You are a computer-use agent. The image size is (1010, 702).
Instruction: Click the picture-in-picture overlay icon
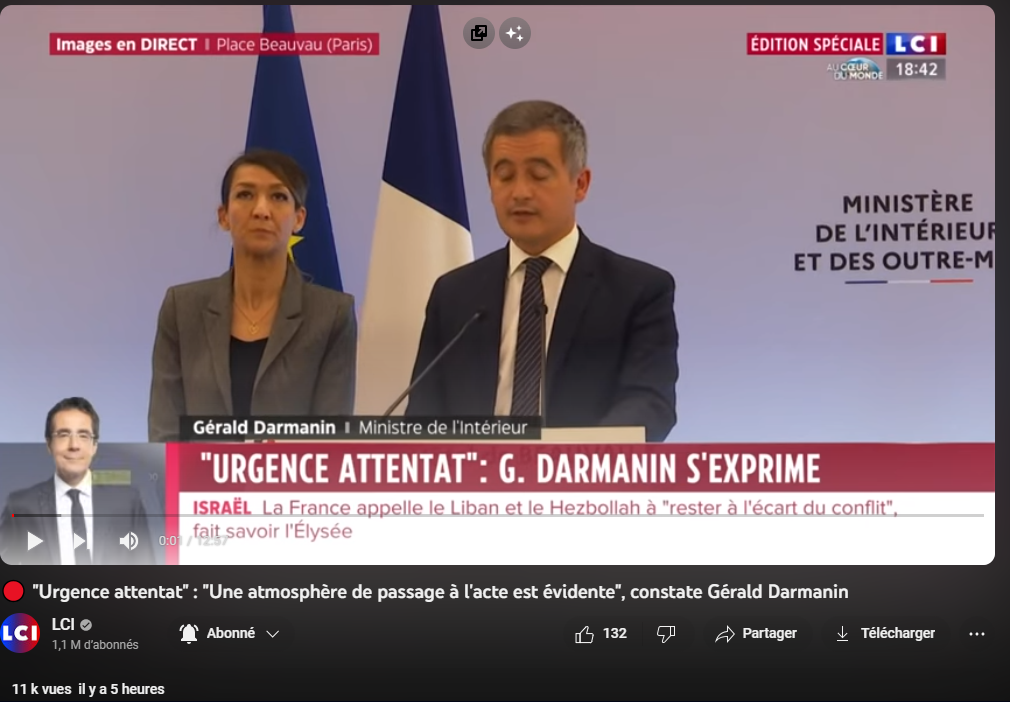pyautogui.click(x=479, y=33)
